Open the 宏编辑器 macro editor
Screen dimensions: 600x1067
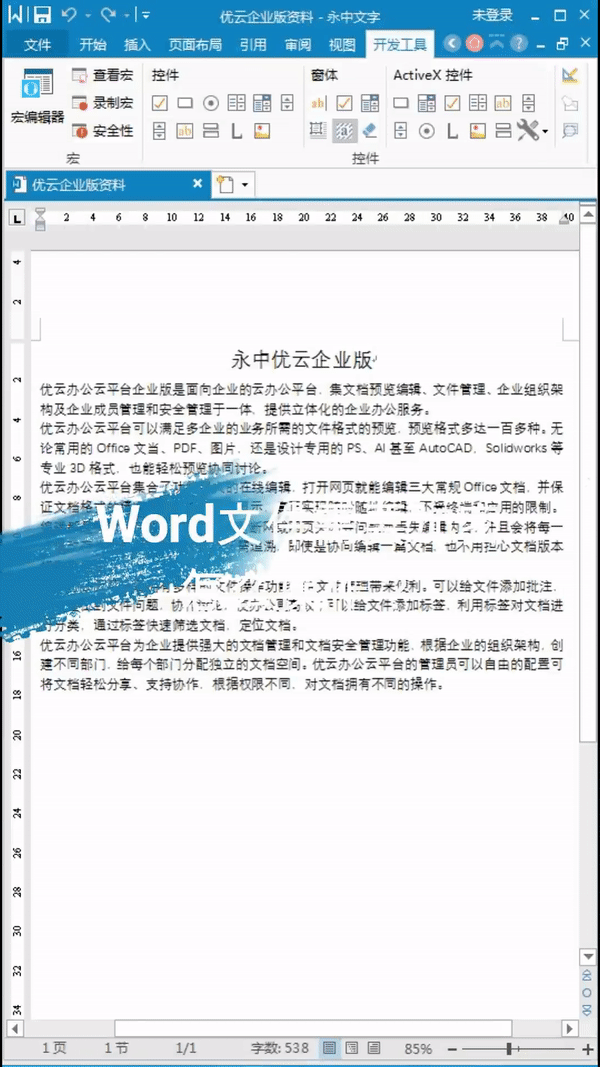tap(37, 97)
